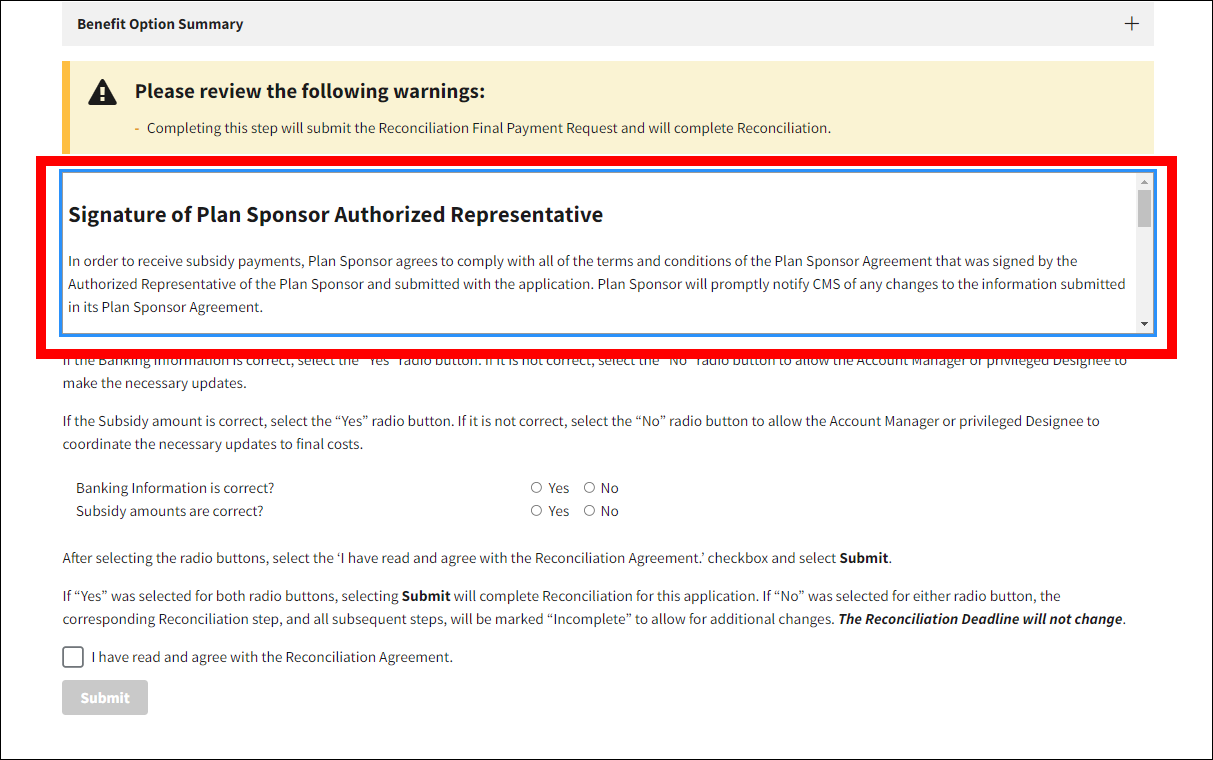
Task: Select Yes for Banking Information is correct
Action: click(x=537, y=488)
